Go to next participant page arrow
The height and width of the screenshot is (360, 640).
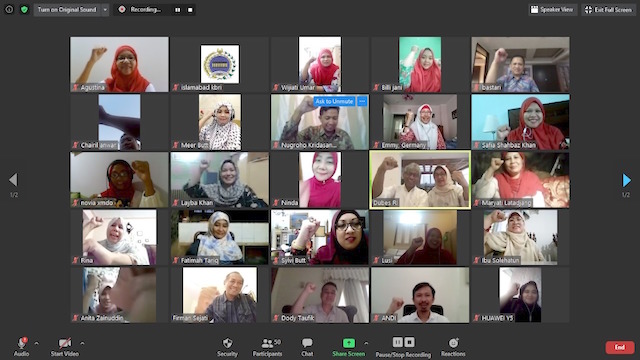(626, 180)
